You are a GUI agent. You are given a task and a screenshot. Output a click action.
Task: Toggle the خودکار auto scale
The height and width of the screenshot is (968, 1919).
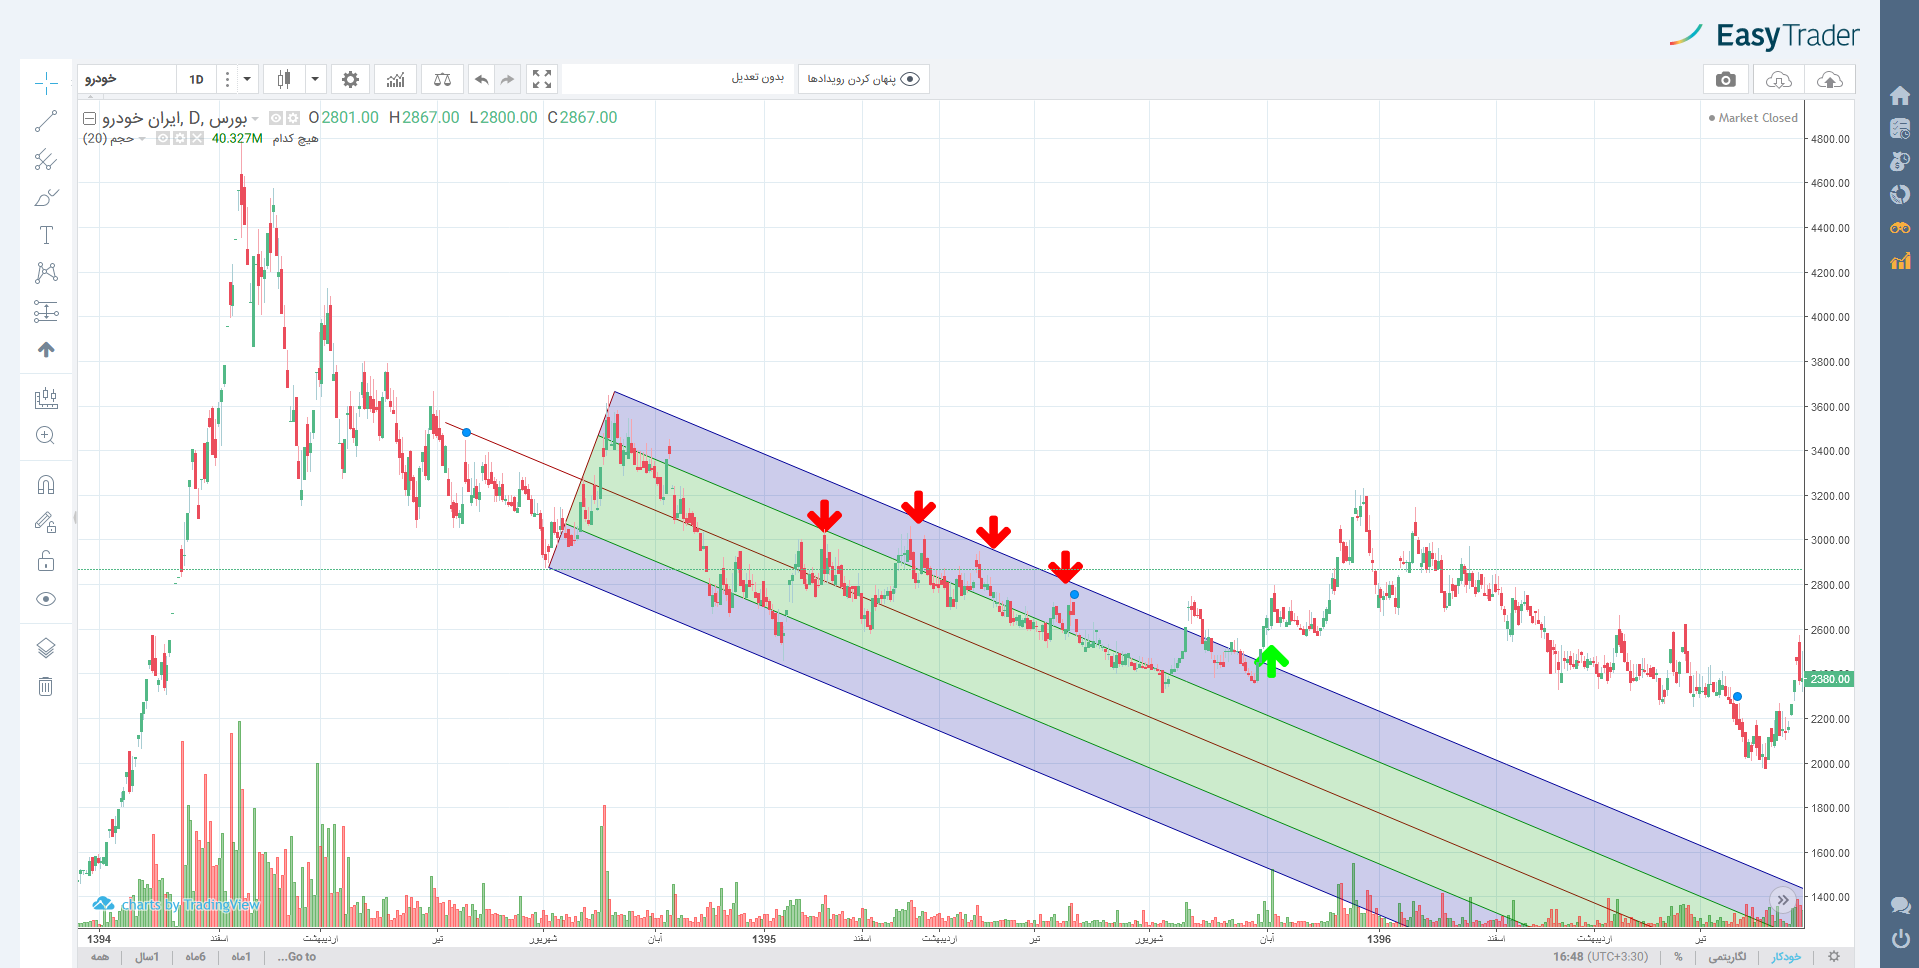1786,957
